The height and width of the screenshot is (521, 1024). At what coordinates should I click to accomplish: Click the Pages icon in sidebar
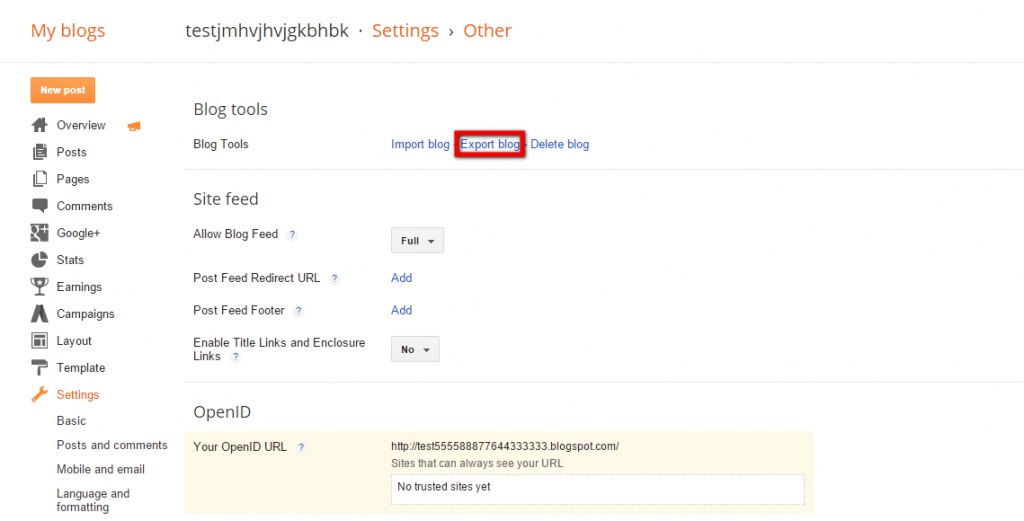coord(40,179)
